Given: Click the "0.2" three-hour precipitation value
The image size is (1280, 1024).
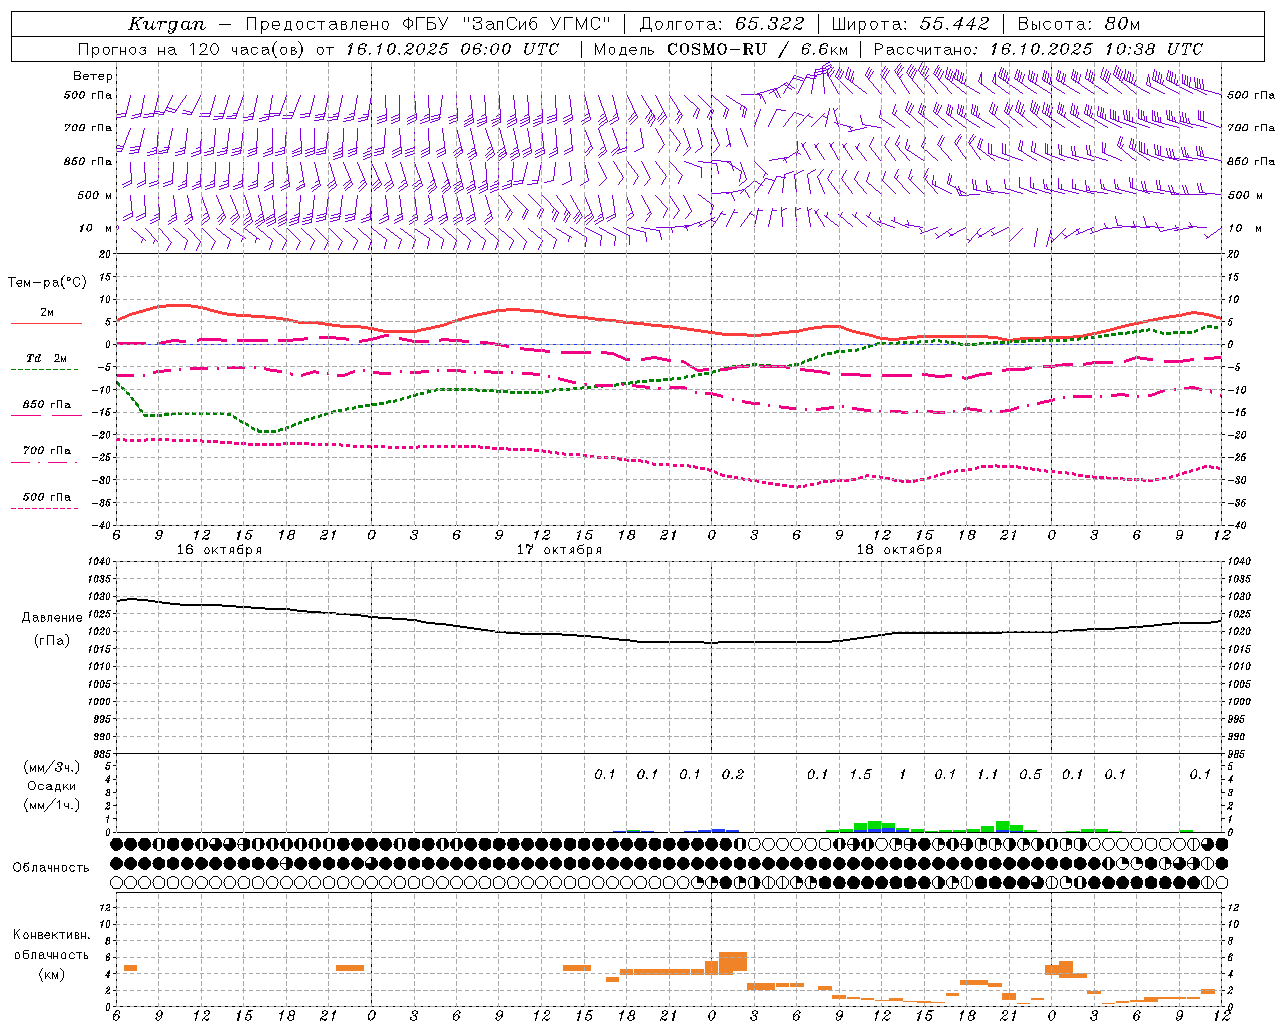Looking at the screenshot, I should pyautogui.click(x=733, y=775).
